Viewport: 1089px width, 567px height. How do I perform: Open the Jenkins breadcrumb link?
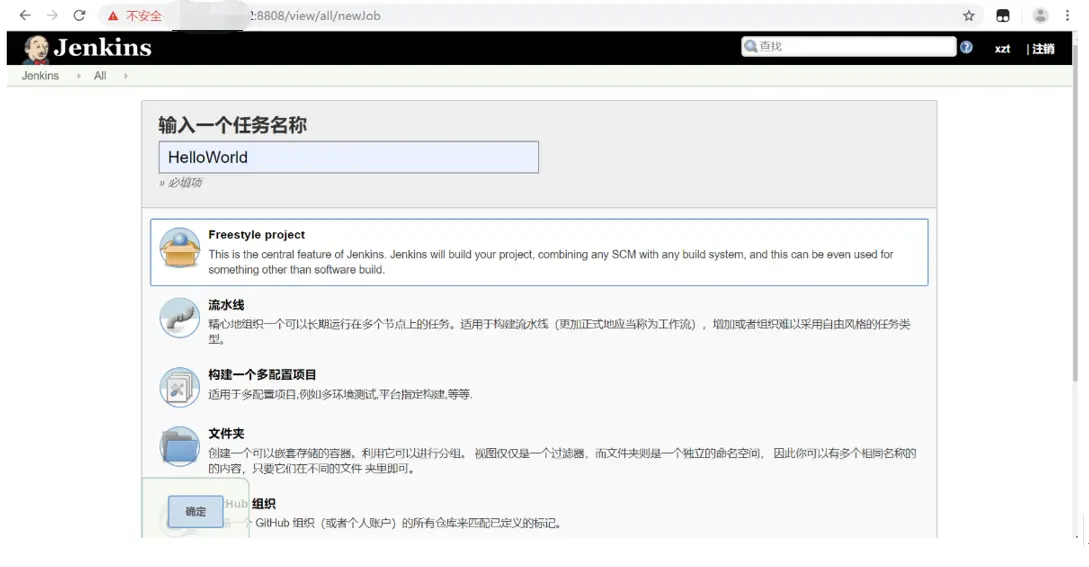(40, 76)
